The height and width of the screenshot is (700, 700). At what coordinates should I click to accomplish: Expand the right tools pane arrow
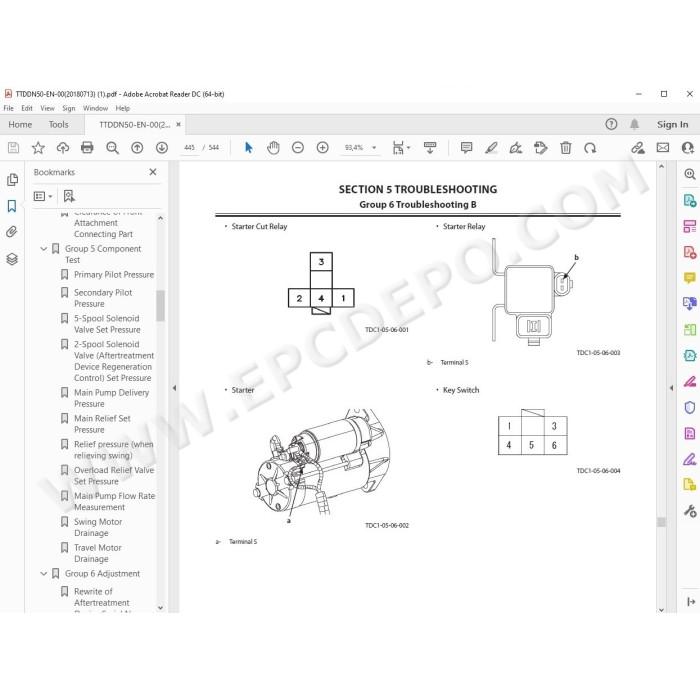671,388
